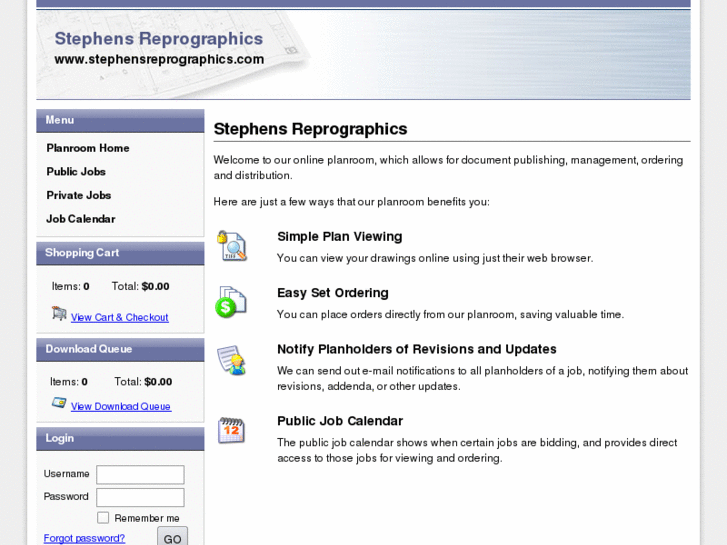
Task: Click the download queue icon
Action: pos(59,403)
